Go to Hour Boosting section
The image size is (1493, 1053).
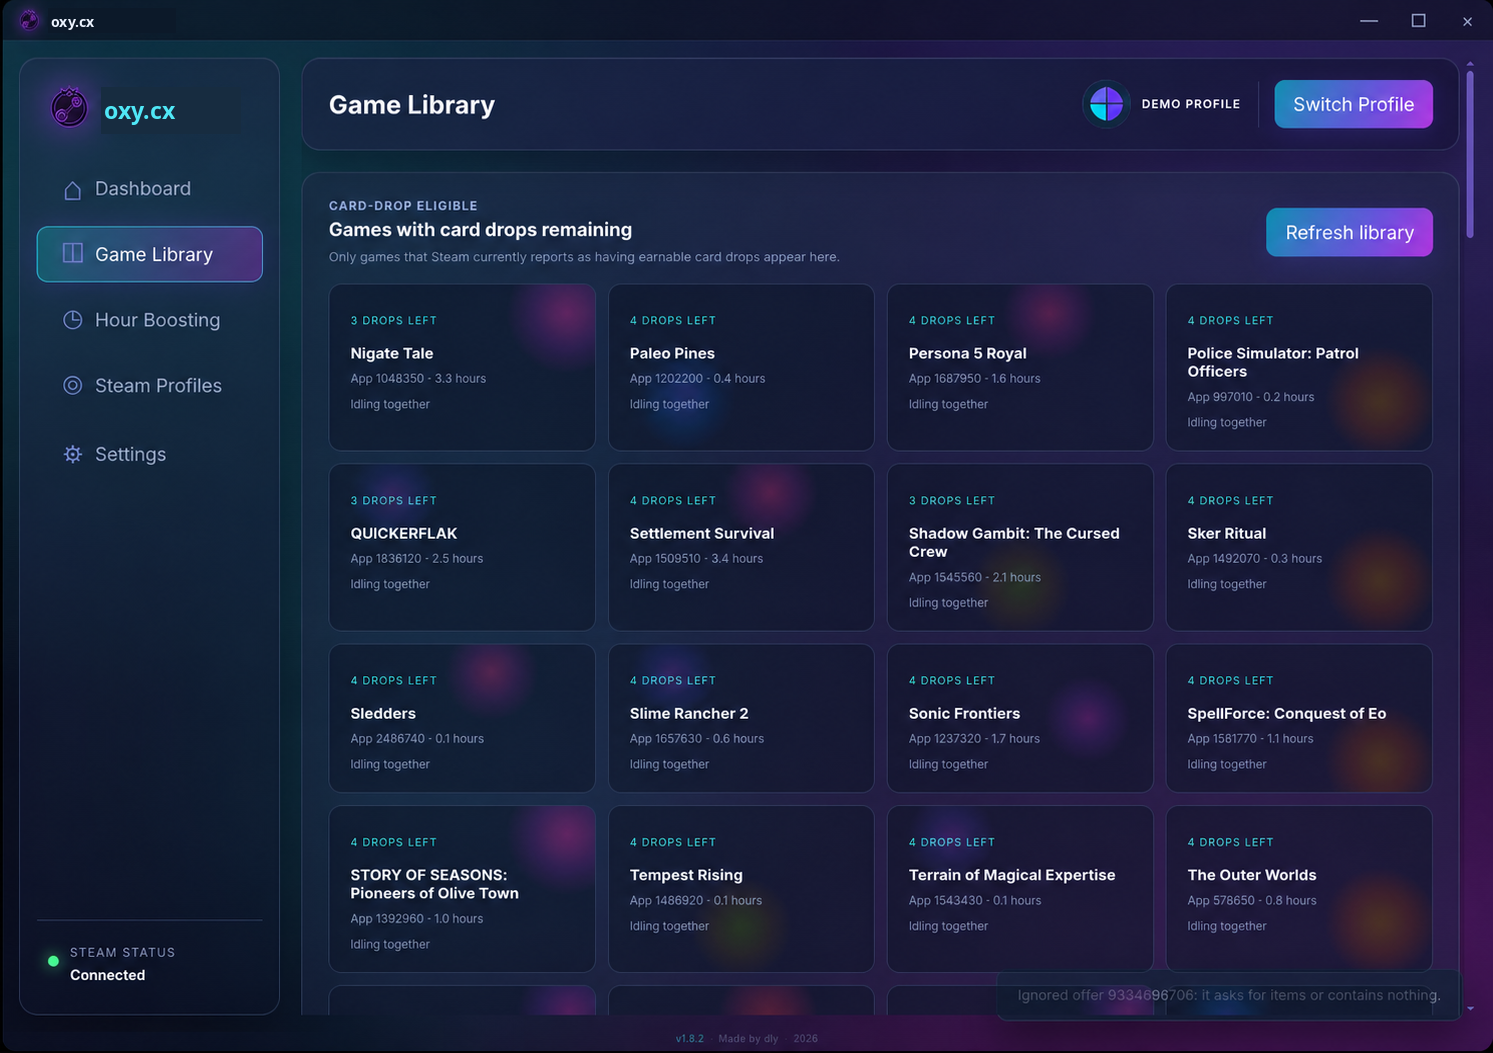(150, 320)
